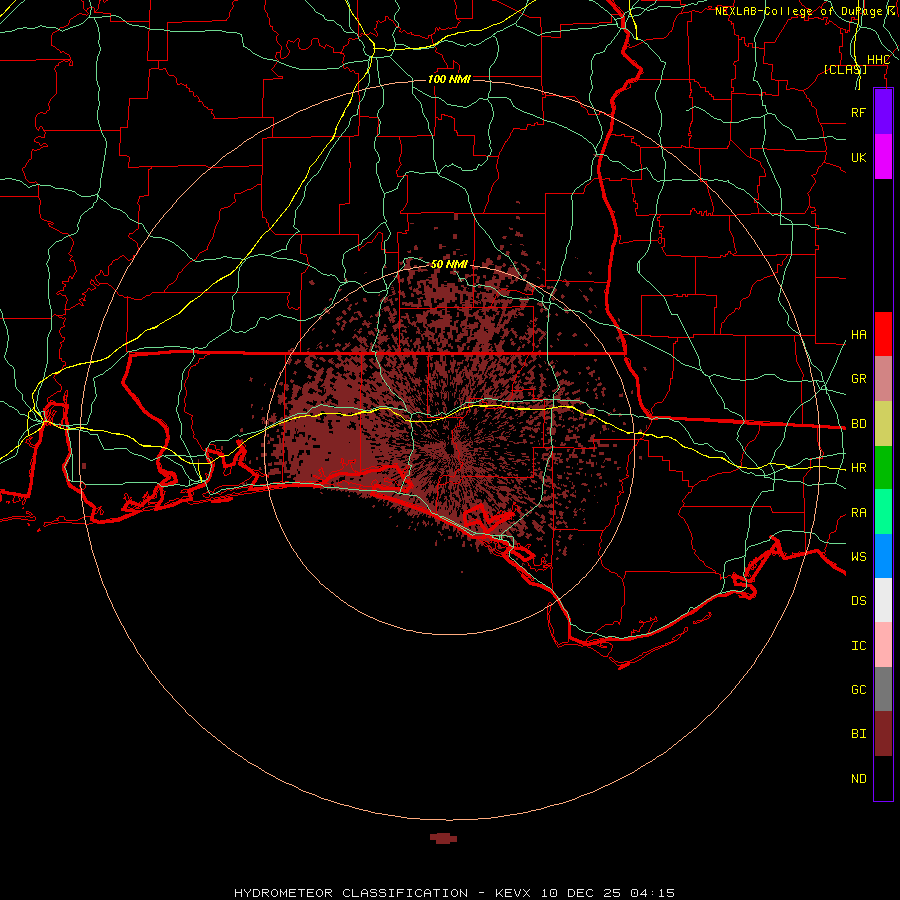
Task: Click the ND black legend swatch
Action: (883, 778)
